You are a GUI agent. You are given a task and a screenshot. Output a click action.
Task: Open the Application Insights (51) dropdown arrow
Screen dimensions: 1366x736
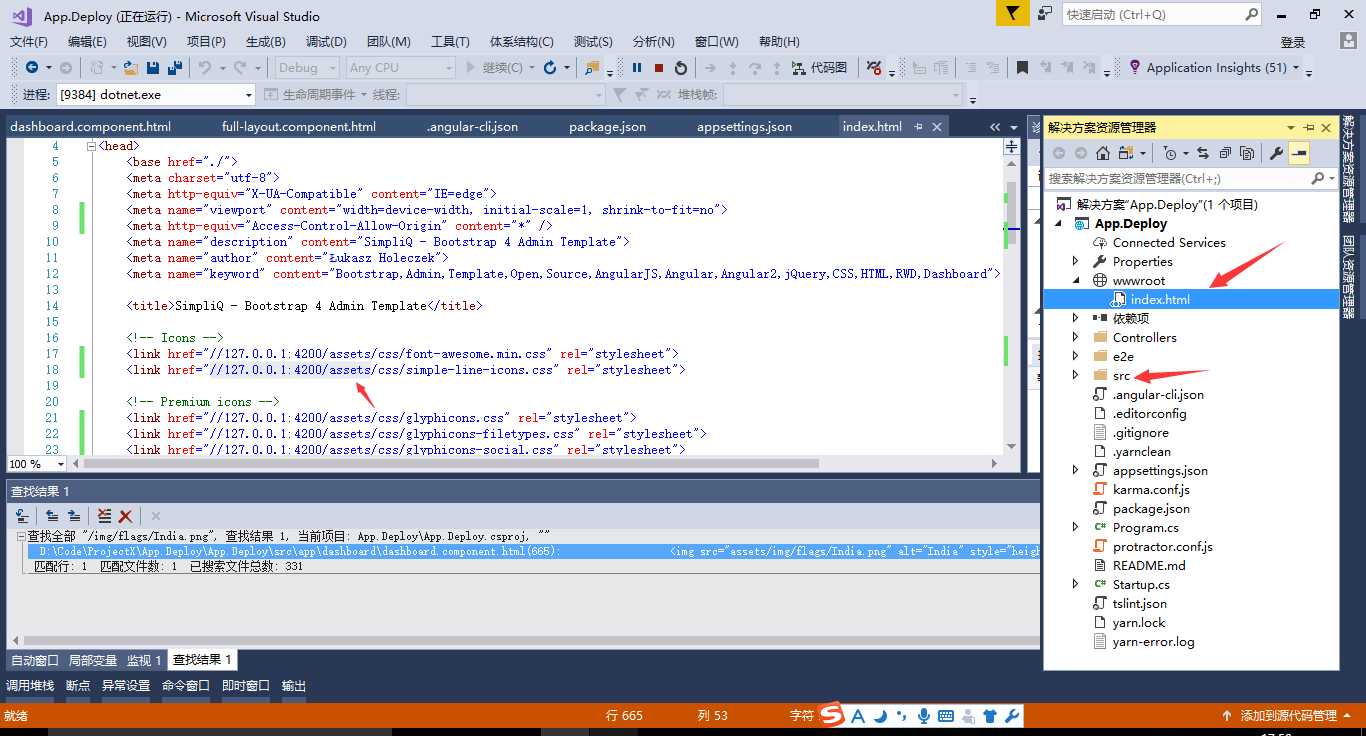coord(1296,68)
